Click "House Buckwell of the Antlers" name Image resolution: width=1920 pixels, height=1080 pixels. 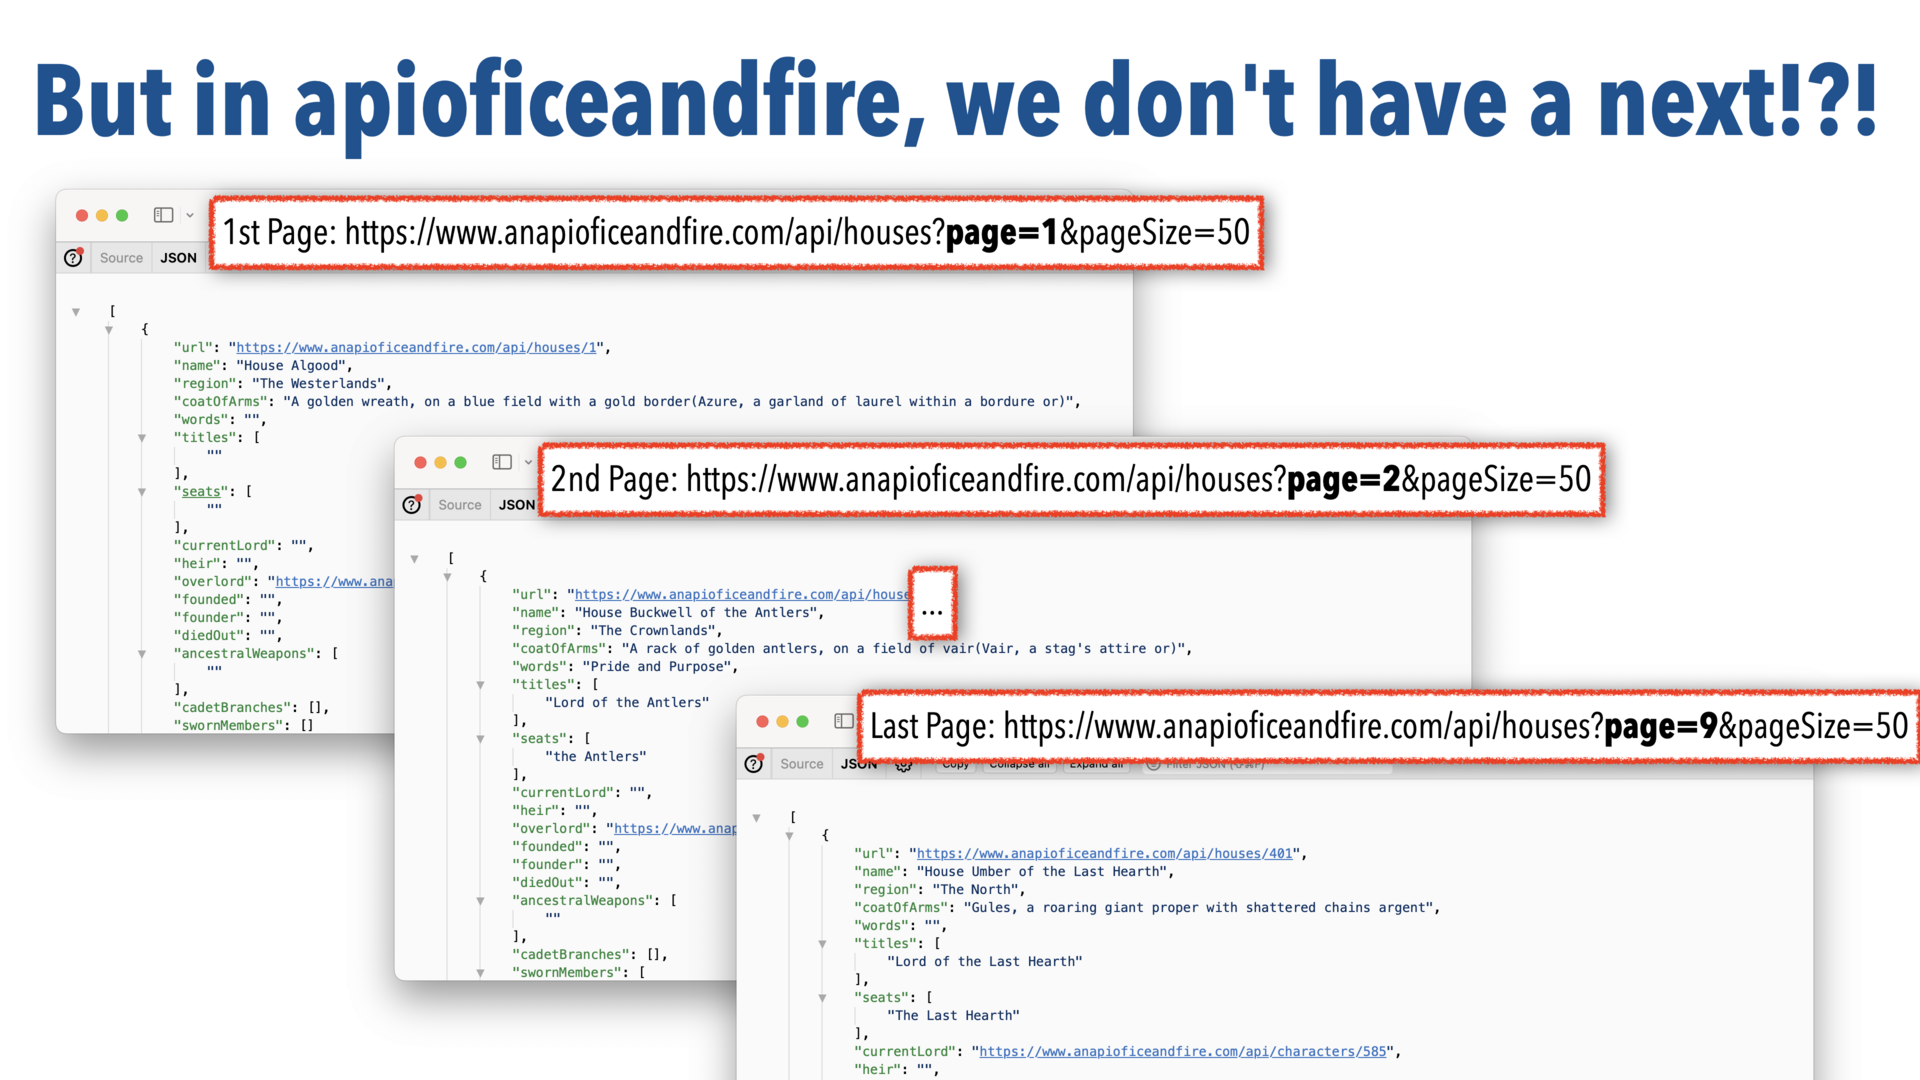[x=699, y=613]
